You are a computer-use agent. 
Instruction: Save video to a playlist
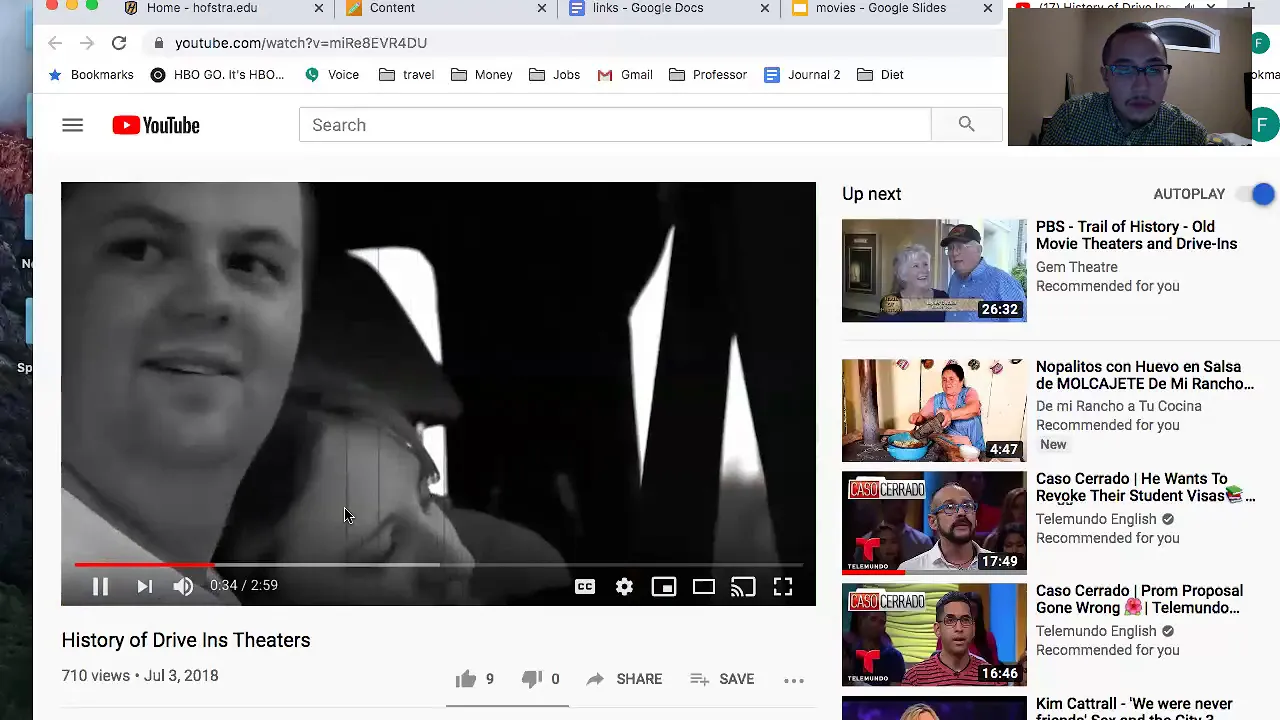click(x=722, y=679)
